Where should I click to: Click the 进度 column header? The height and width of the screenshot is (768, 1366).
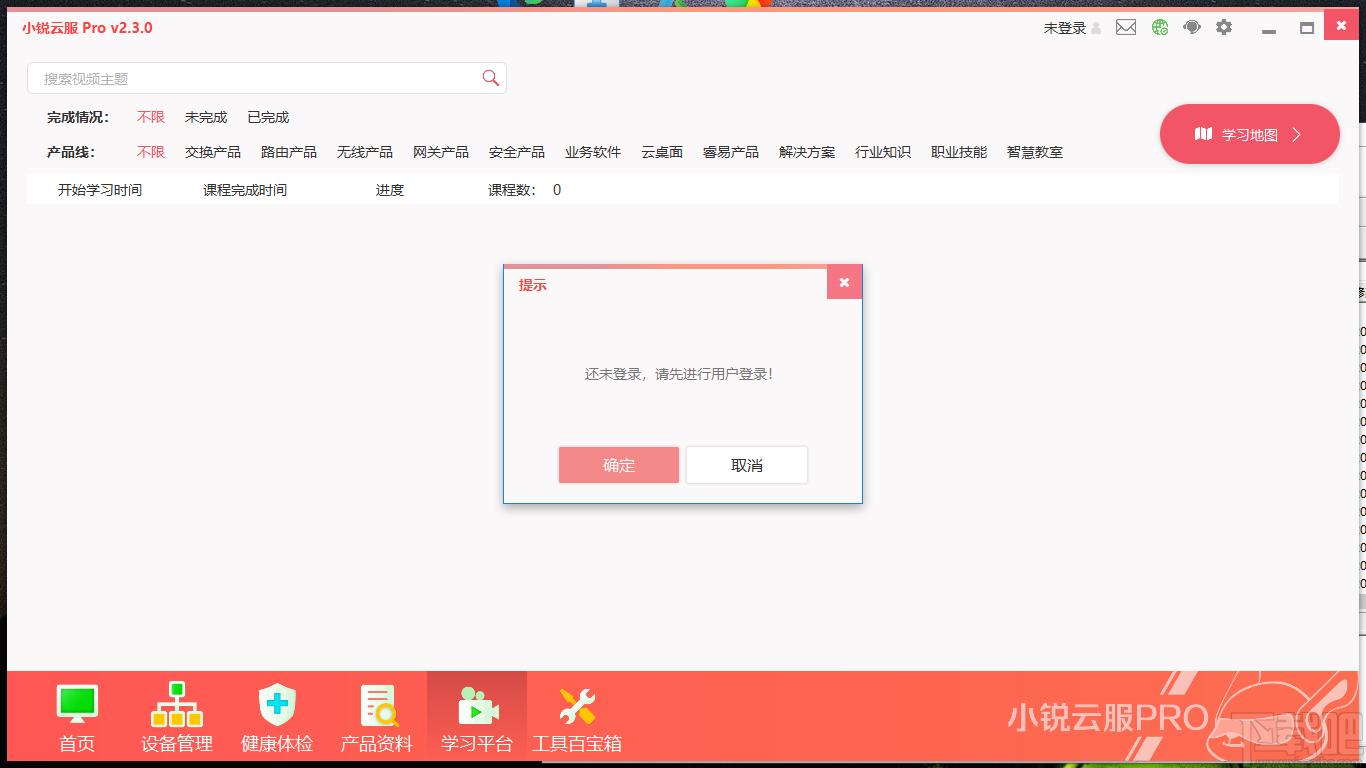(x=390, y=190)
